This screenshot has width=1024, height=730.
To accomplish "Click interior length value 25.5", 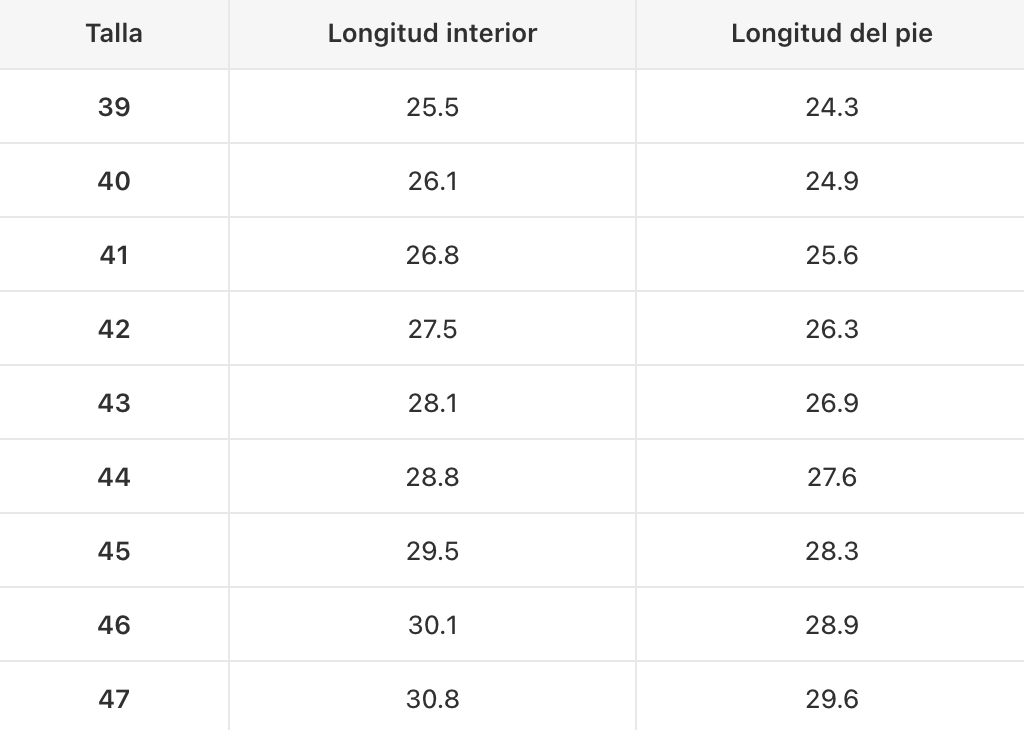I will coord(432,107).
